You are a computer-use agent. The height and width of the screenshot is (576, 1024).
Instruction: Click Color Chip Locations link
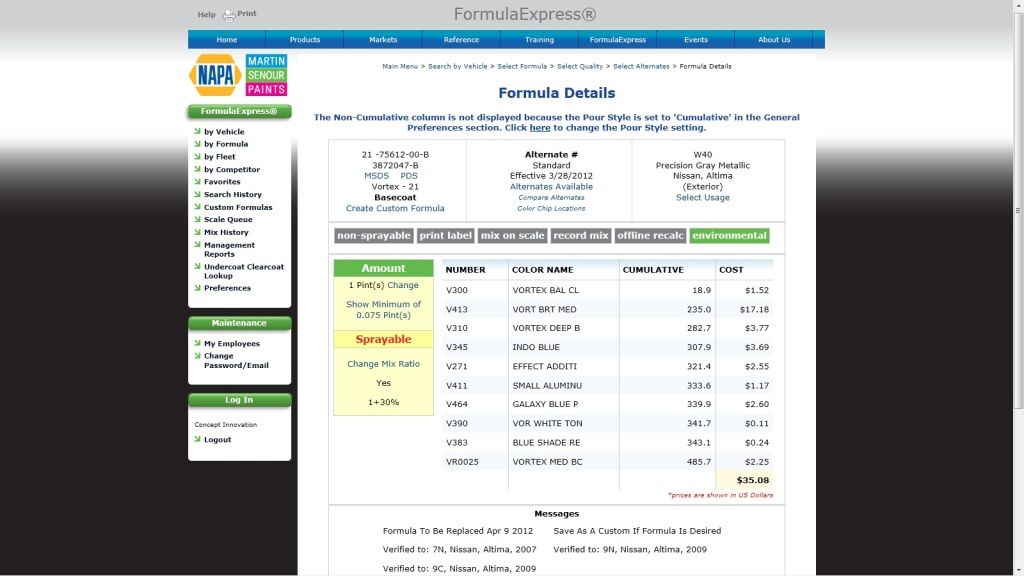pos(551,208)
